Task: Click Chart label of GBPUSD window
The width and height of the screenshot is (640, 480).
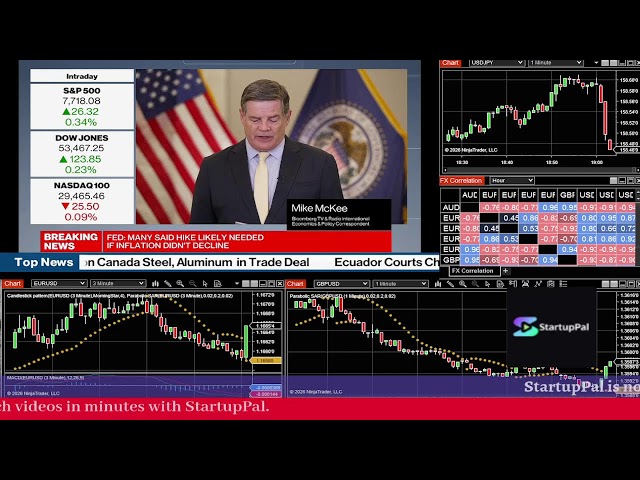Action: pos(295,284)
